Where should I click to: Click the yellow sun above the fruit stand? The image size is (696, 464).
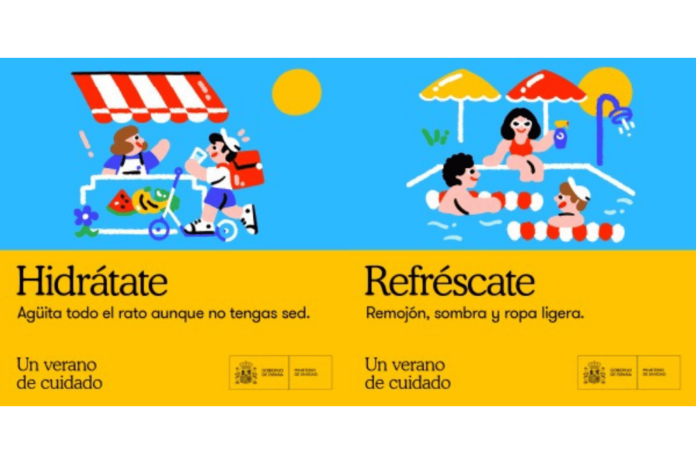pyautogui.click(x=297, y=92)
